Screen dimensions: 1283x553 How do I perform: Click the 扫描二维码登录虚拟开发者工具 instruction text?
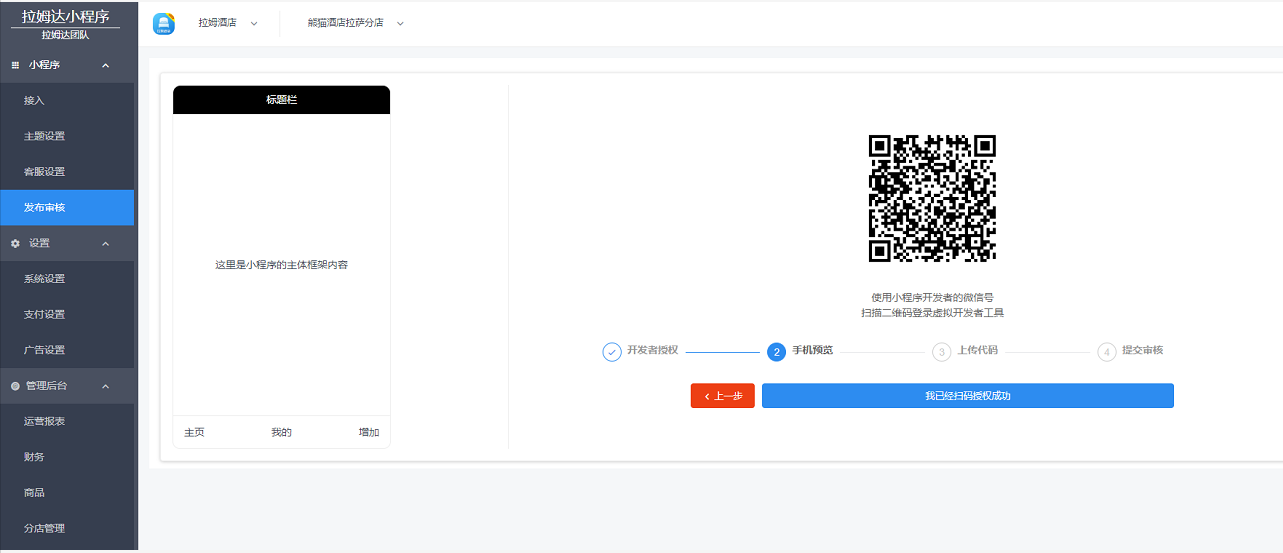(932, 313)
